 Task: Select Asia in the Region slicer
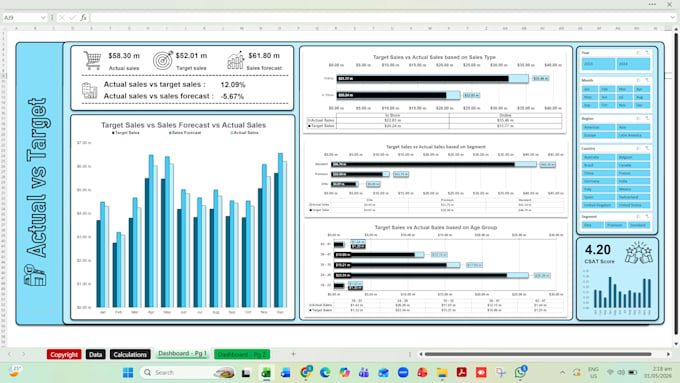pos(633,127)
